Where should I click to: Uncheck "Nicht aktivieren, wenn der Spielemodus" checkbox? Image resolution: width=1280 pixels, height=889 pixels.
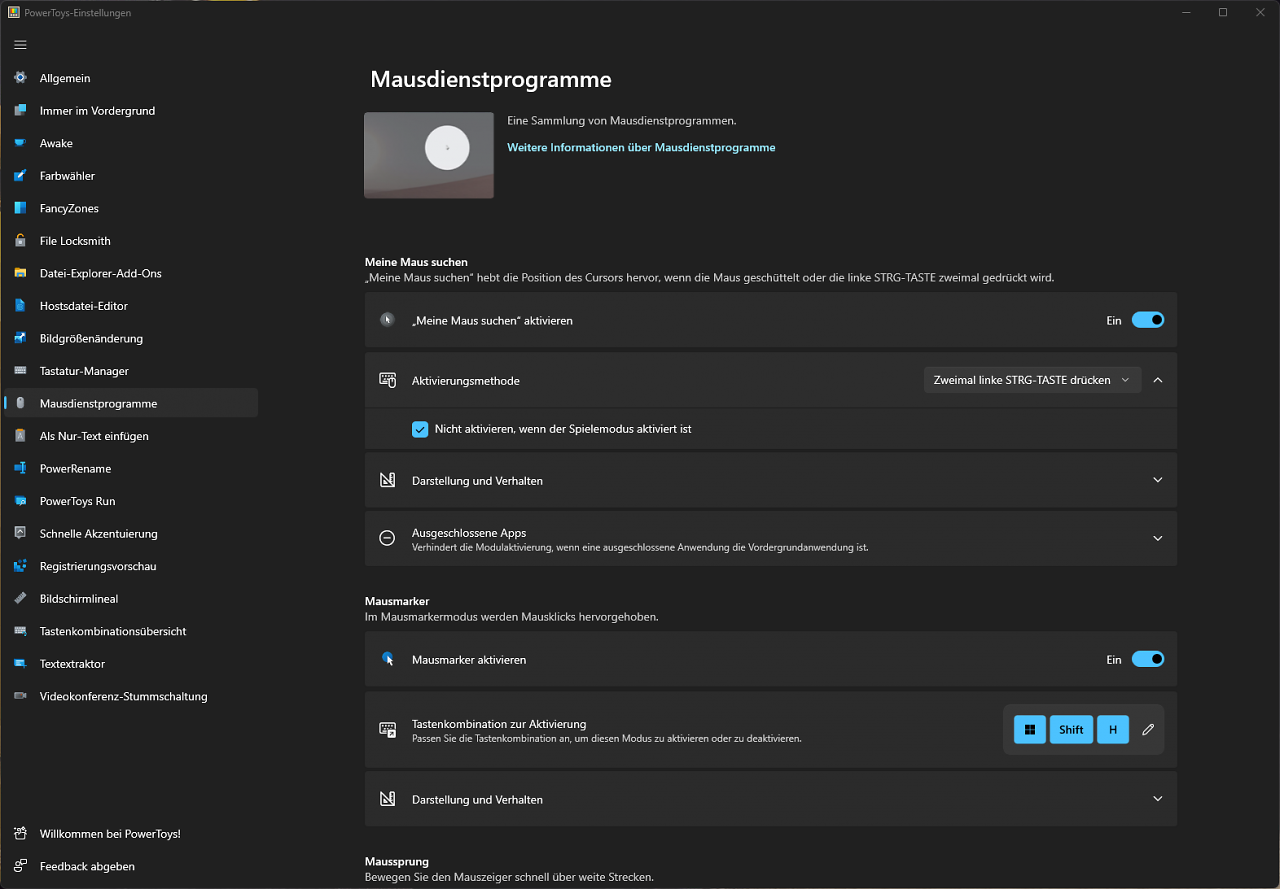pyautogui.click(x=420, y=429)
